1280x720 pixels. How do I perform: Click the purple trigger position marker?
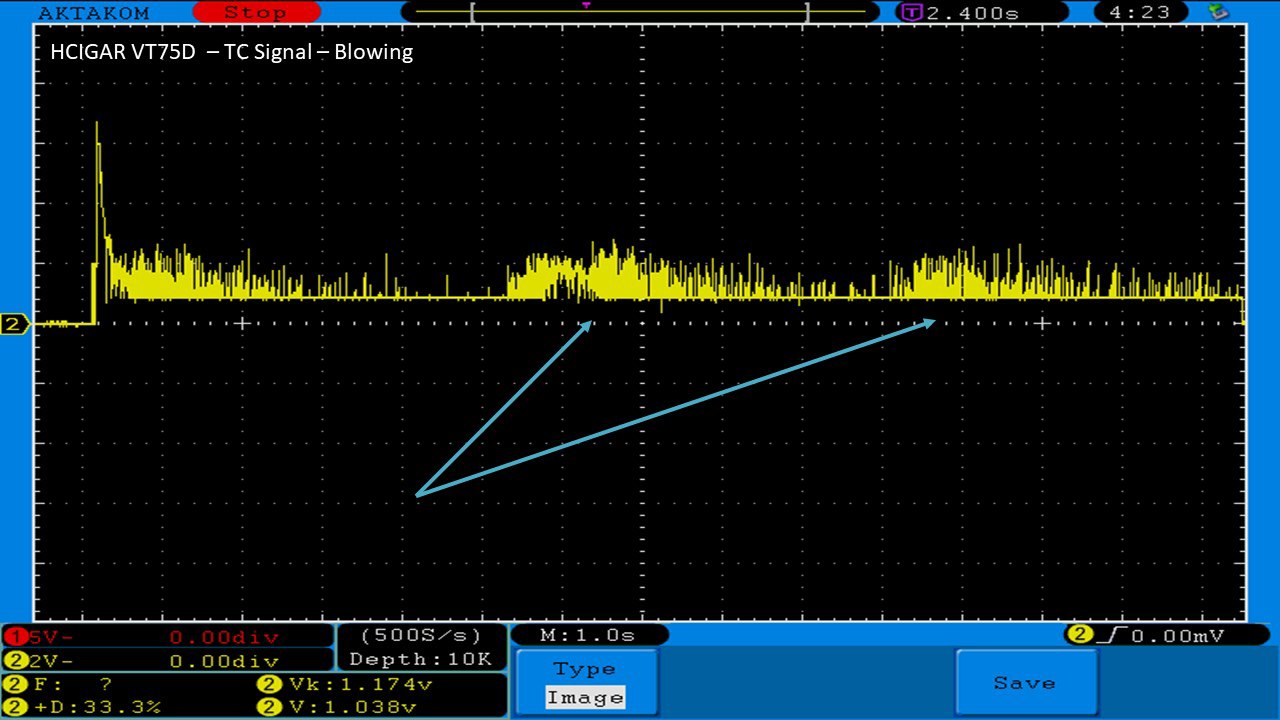(586, 5)
